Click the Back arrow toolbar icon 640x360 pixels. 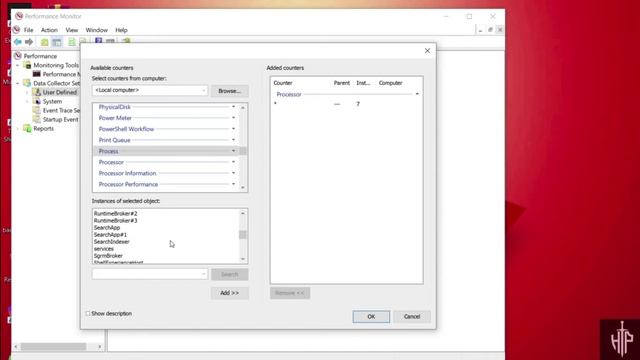click(18, 42)
